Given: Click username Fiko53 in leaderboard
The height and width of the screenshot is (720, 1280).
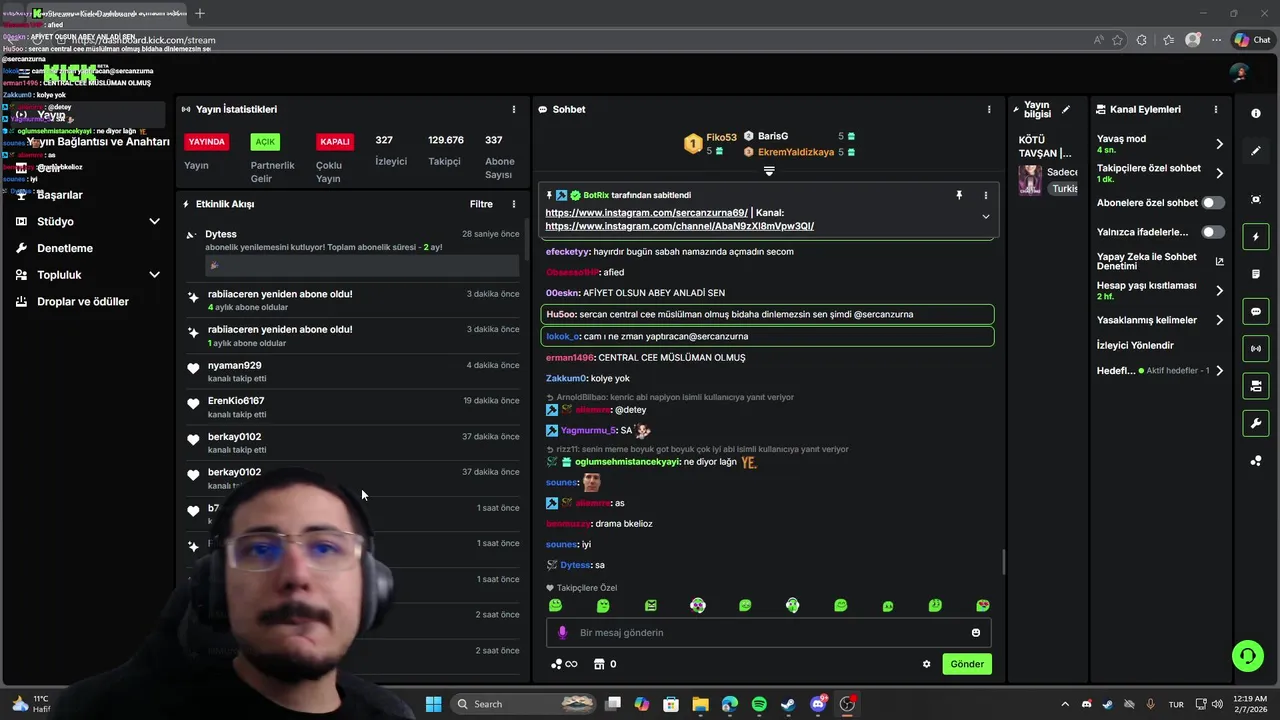Looking at the screenshot, I should click(x=721, y=137).
